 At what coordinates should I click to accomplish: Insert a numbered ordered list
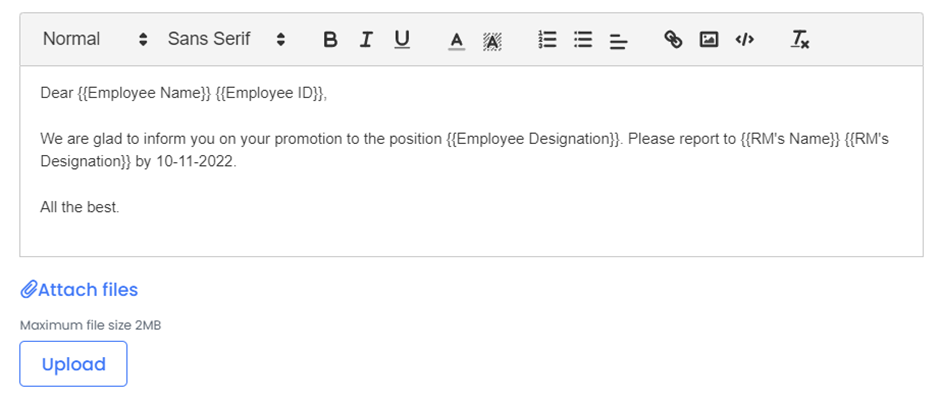[x=547, y=40]
